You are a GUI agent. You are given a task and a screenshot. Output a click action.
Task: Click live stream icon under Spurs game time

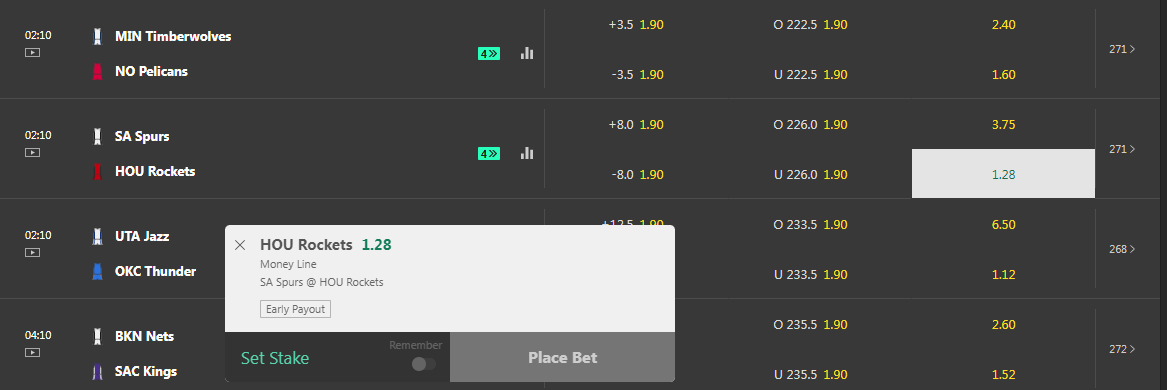[x=32, y=152]
